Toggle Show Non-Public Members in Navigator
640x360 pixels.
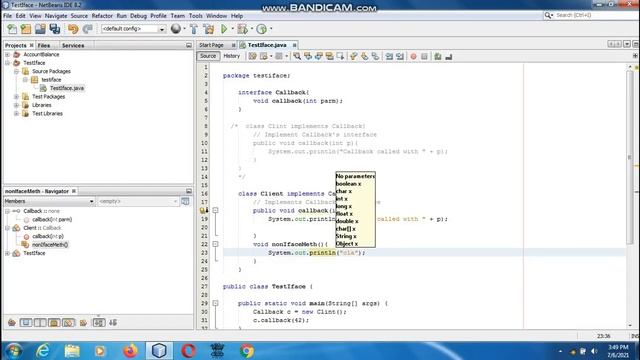[x=54, y=322]
